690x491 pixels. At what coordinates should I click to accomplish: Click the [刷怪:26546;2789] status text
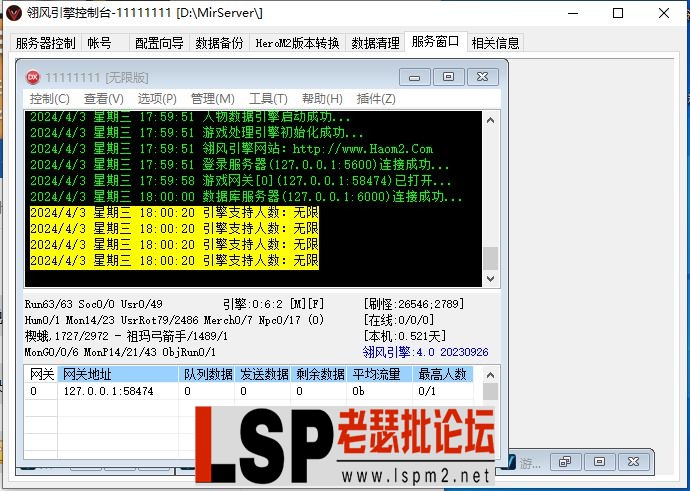[414, 304]
